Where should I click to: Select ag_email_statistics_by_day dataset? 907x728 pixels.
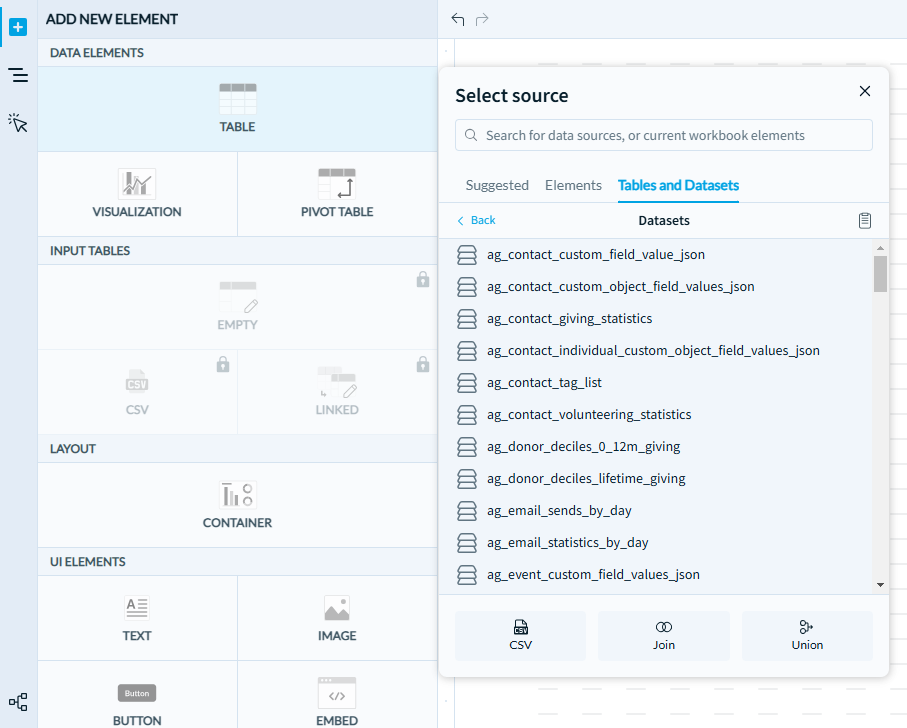(657, 542)
